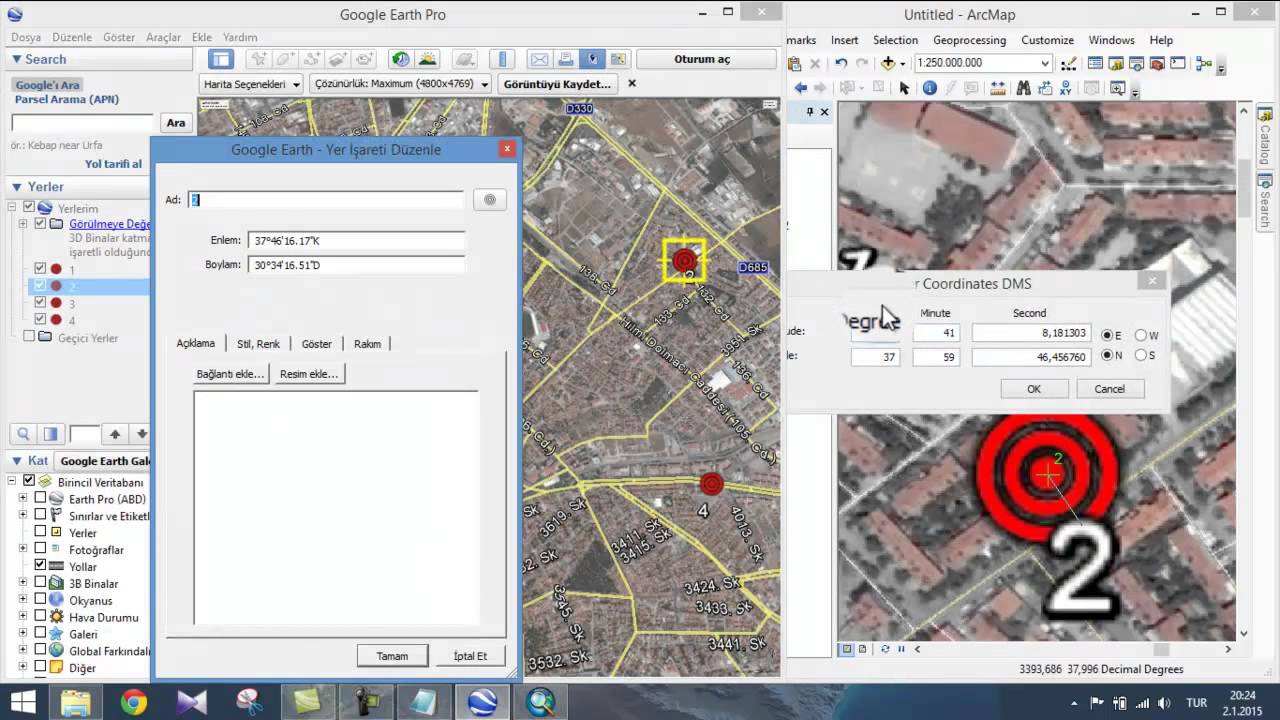Open the Table of Contents window icon

coord(1096,63)
